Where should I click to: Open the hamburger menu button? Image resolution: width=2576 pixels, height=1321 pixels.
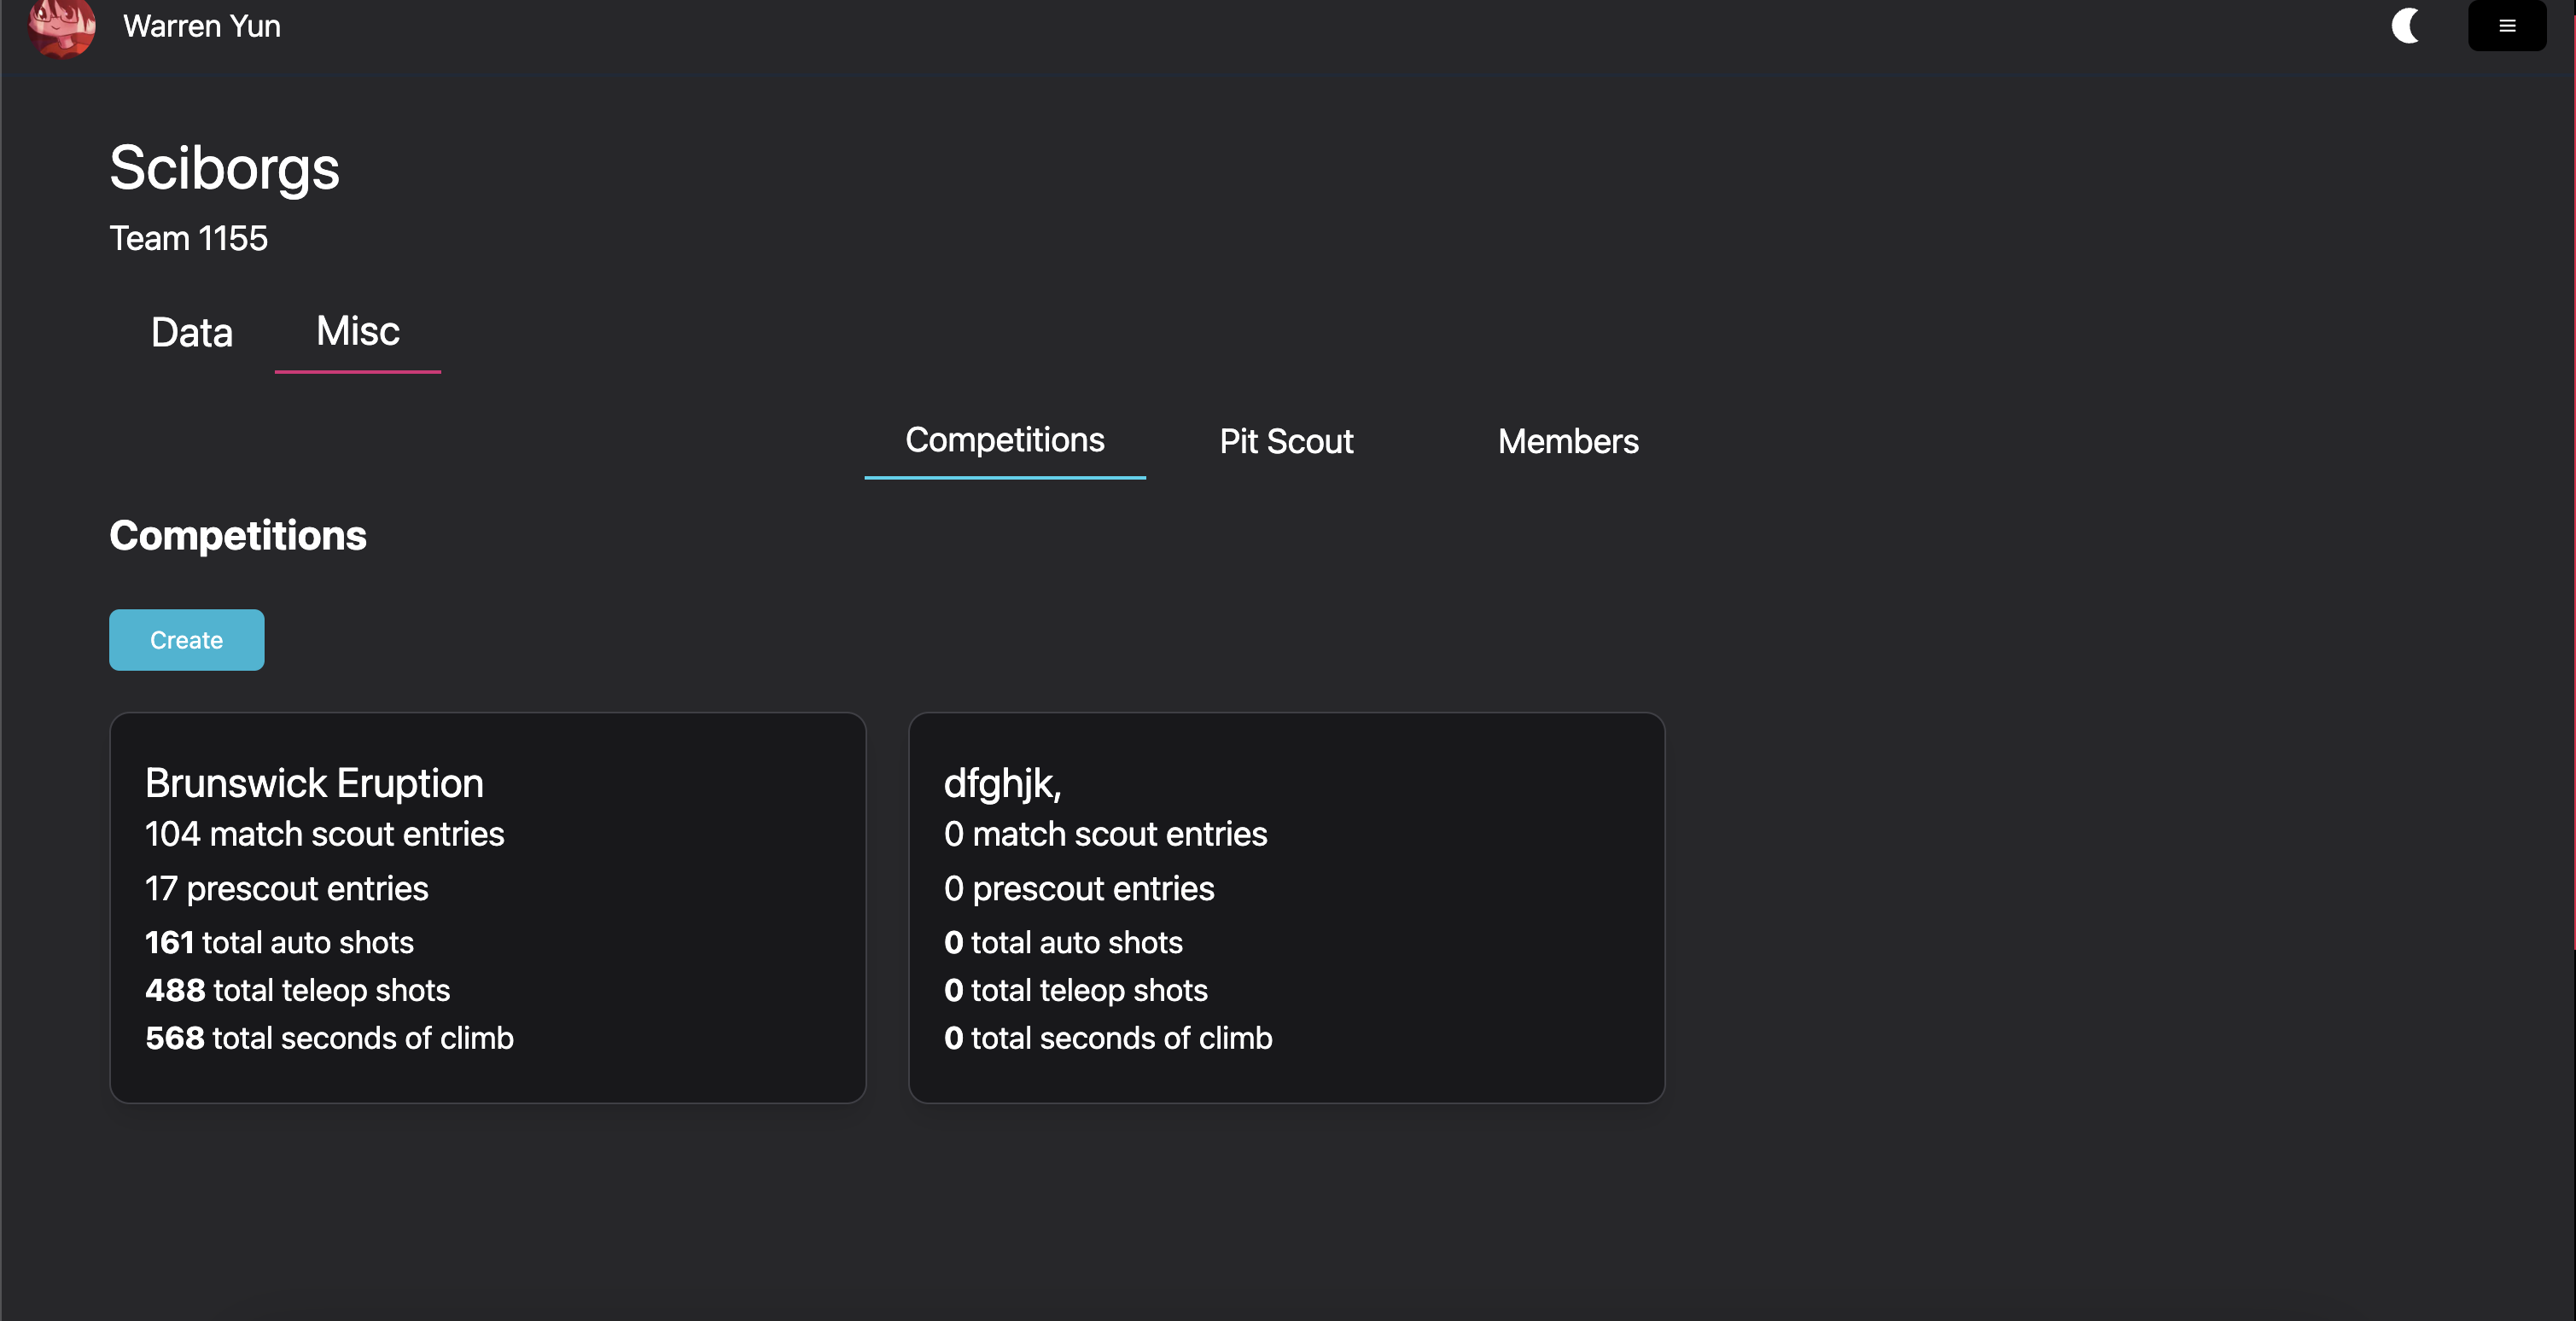click(2507, 26)
